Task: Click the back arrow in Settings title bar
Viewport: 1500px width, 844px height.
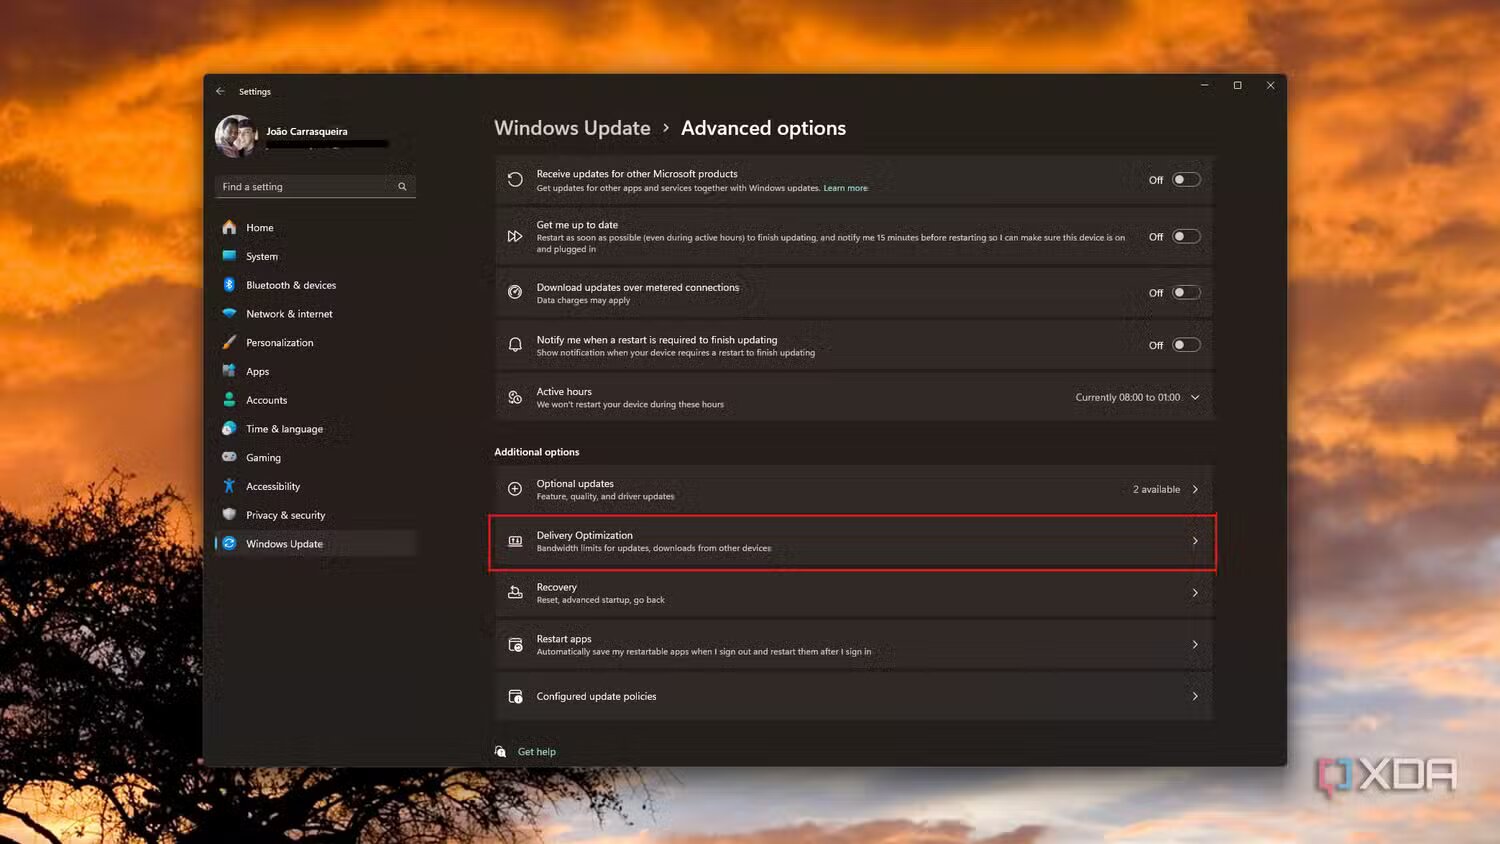Action: click(220, 91)
